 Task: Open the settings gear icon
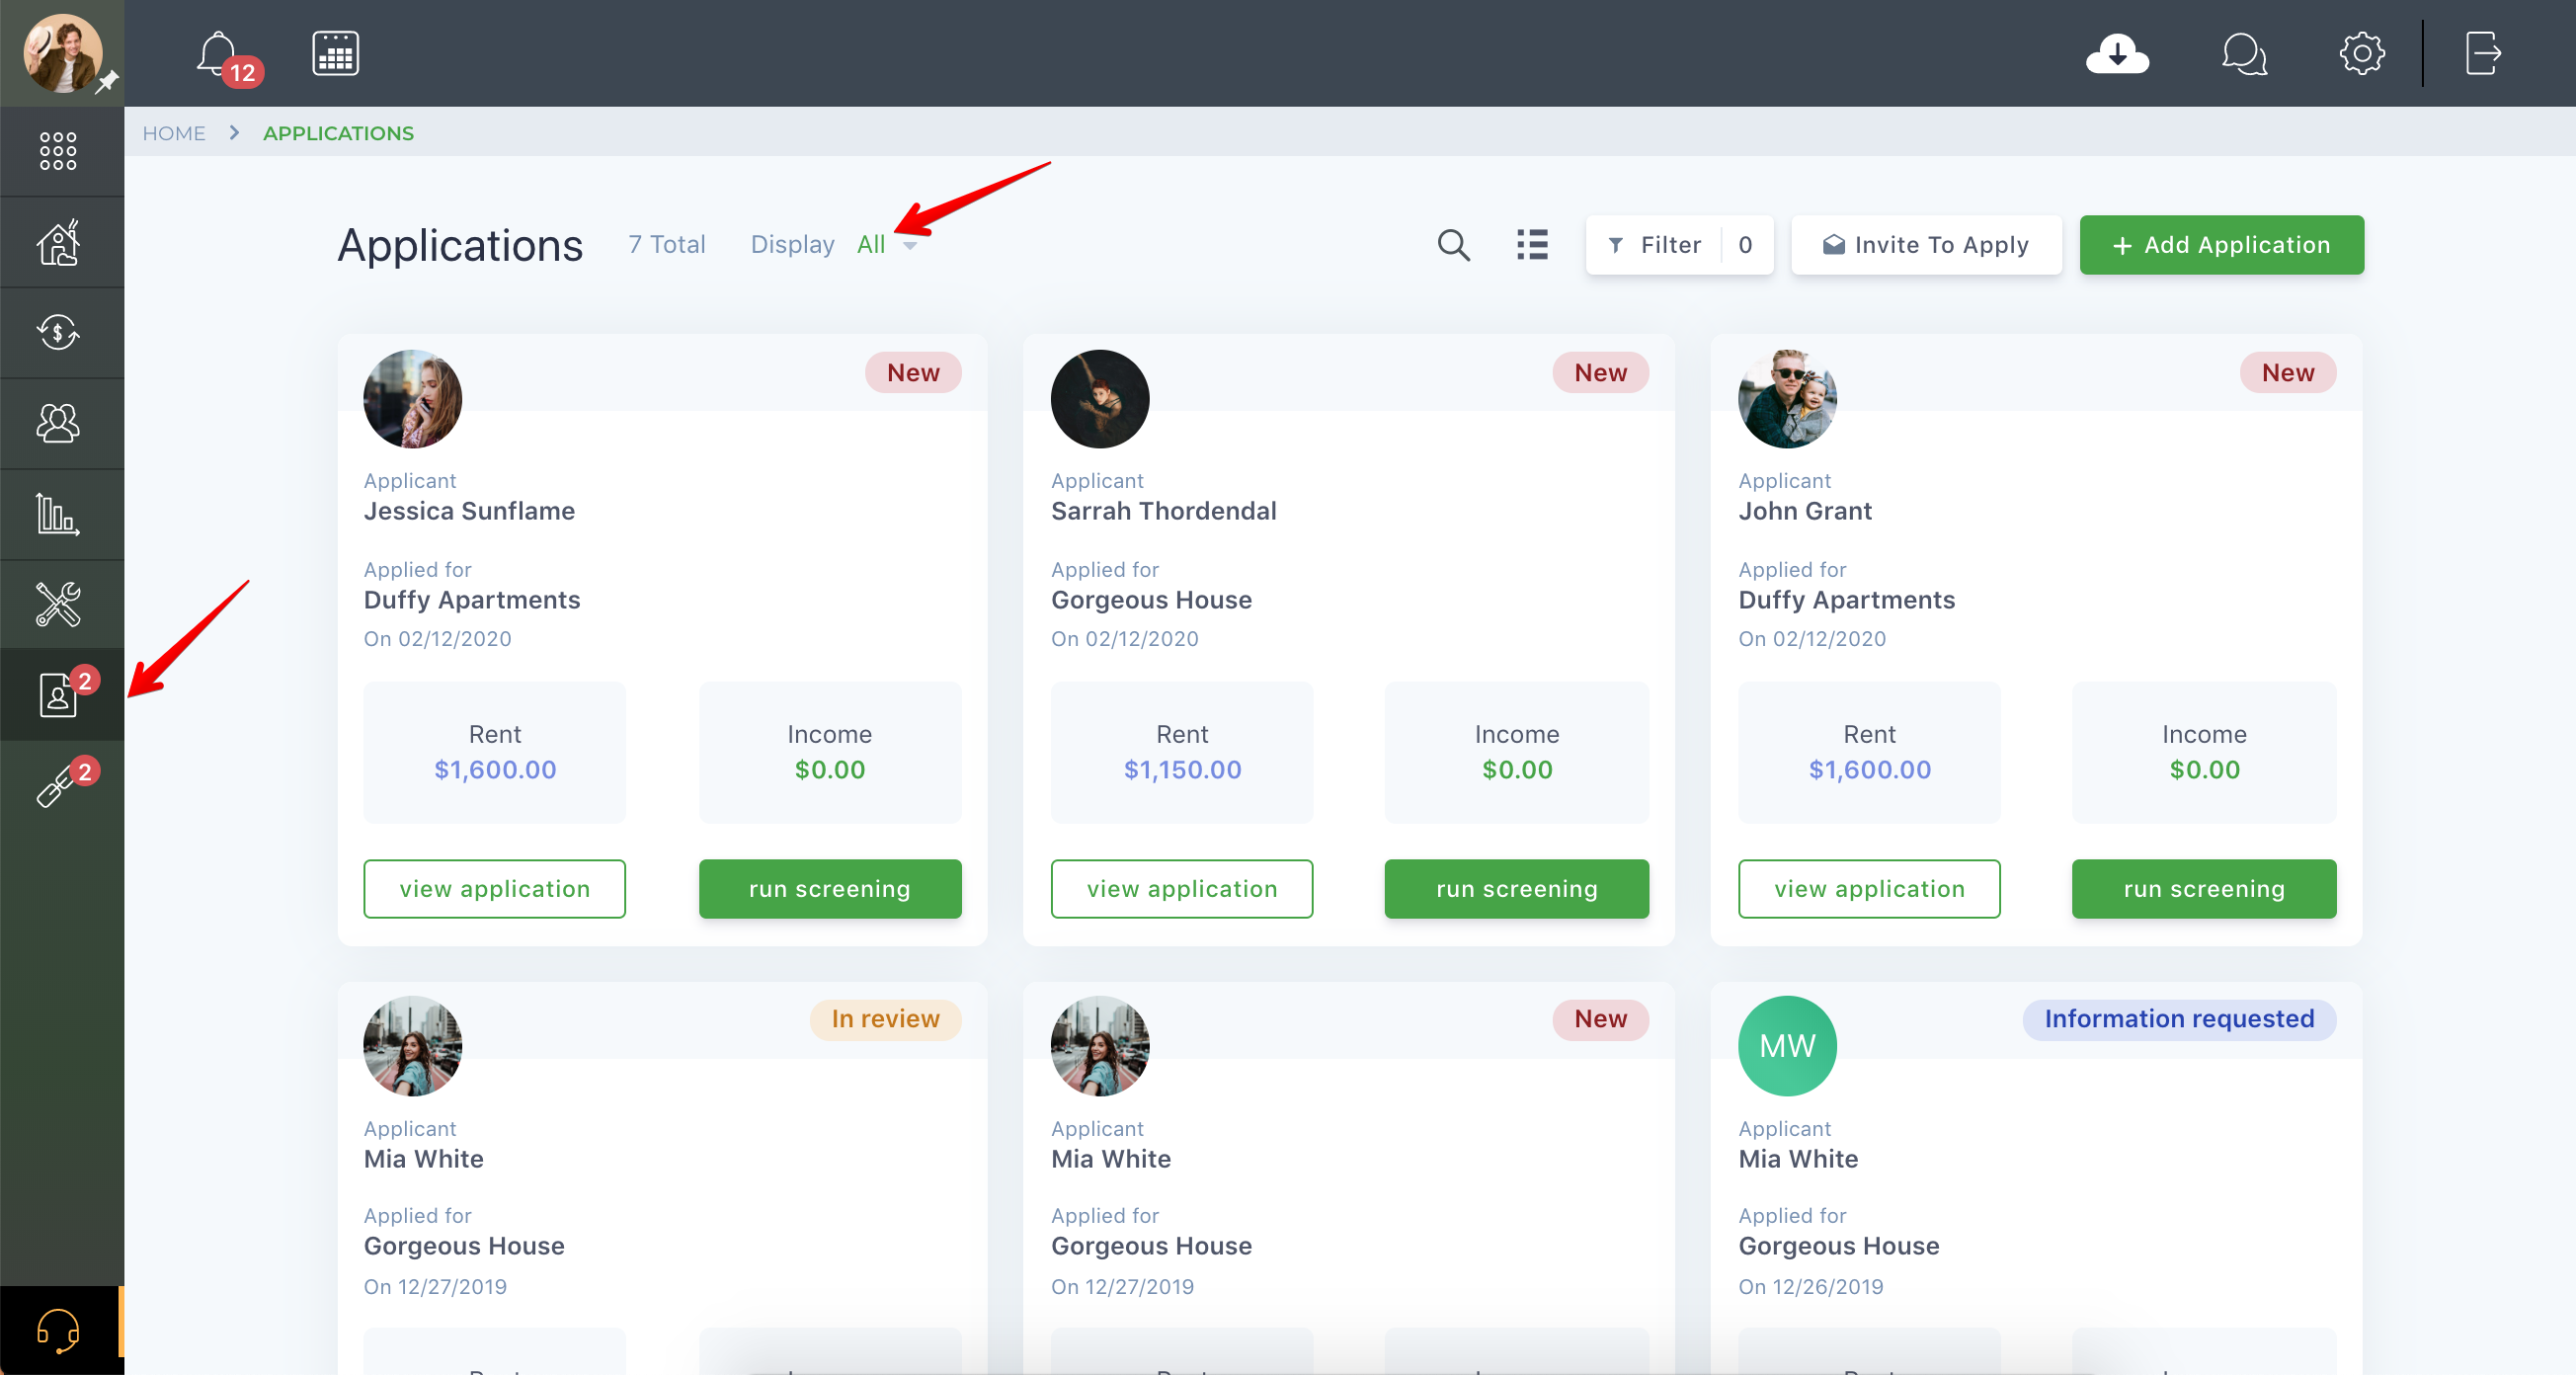[x=2362, y=54]
